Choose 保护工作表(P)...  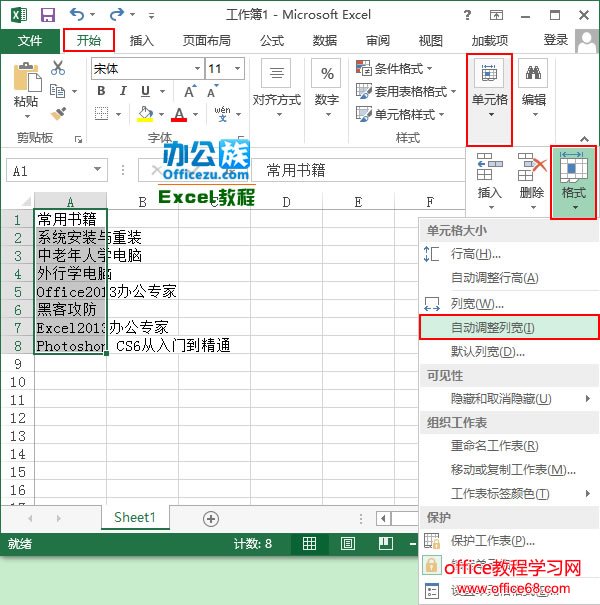[x=509, y=541]
